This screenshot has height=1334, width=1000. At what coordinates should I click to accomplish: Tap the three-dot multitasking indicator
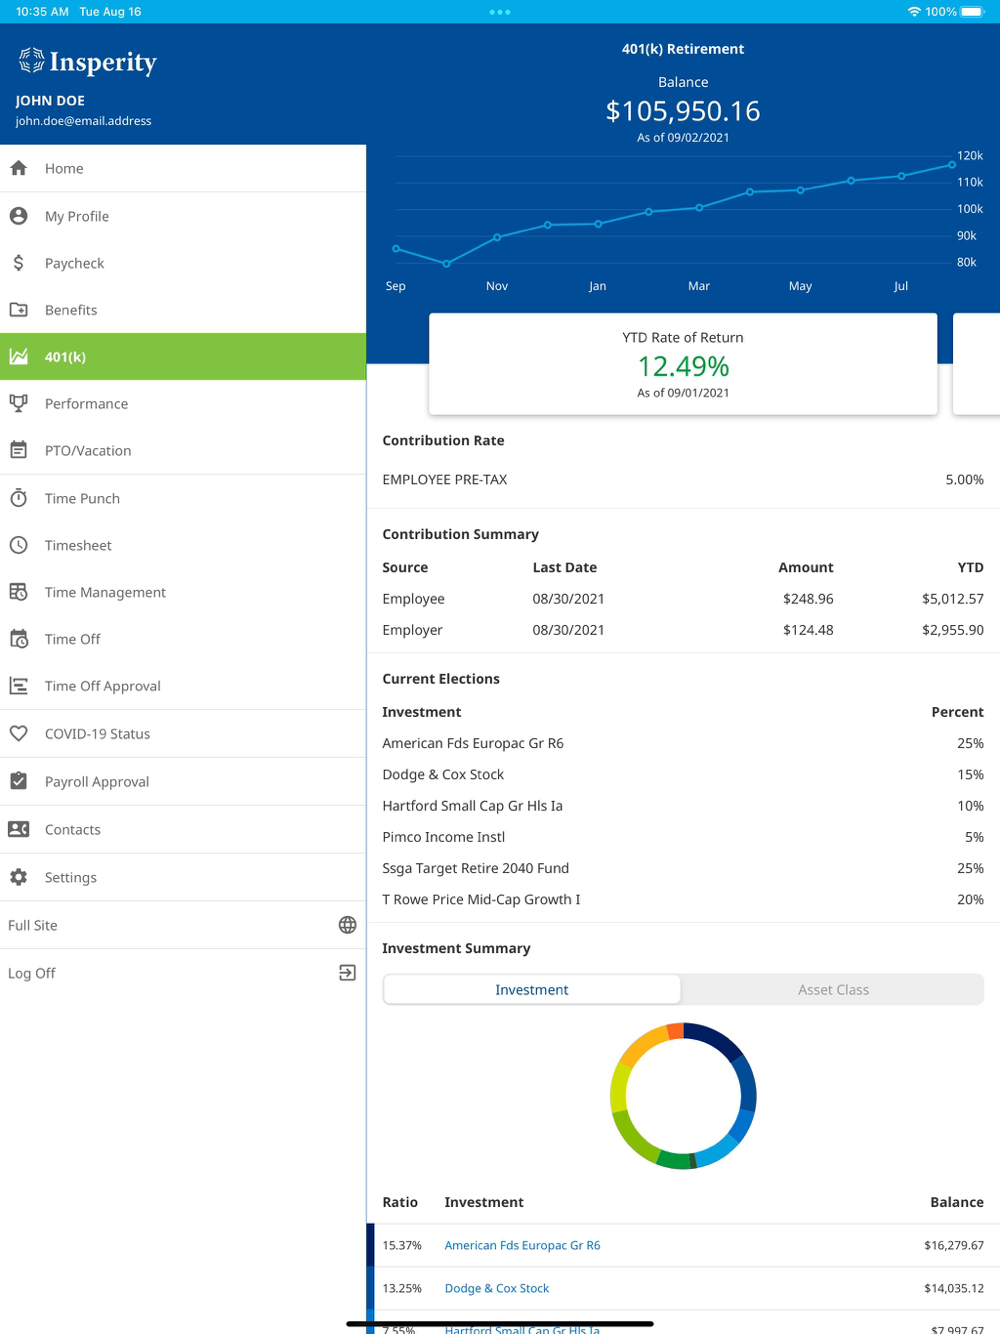[500, 12]
